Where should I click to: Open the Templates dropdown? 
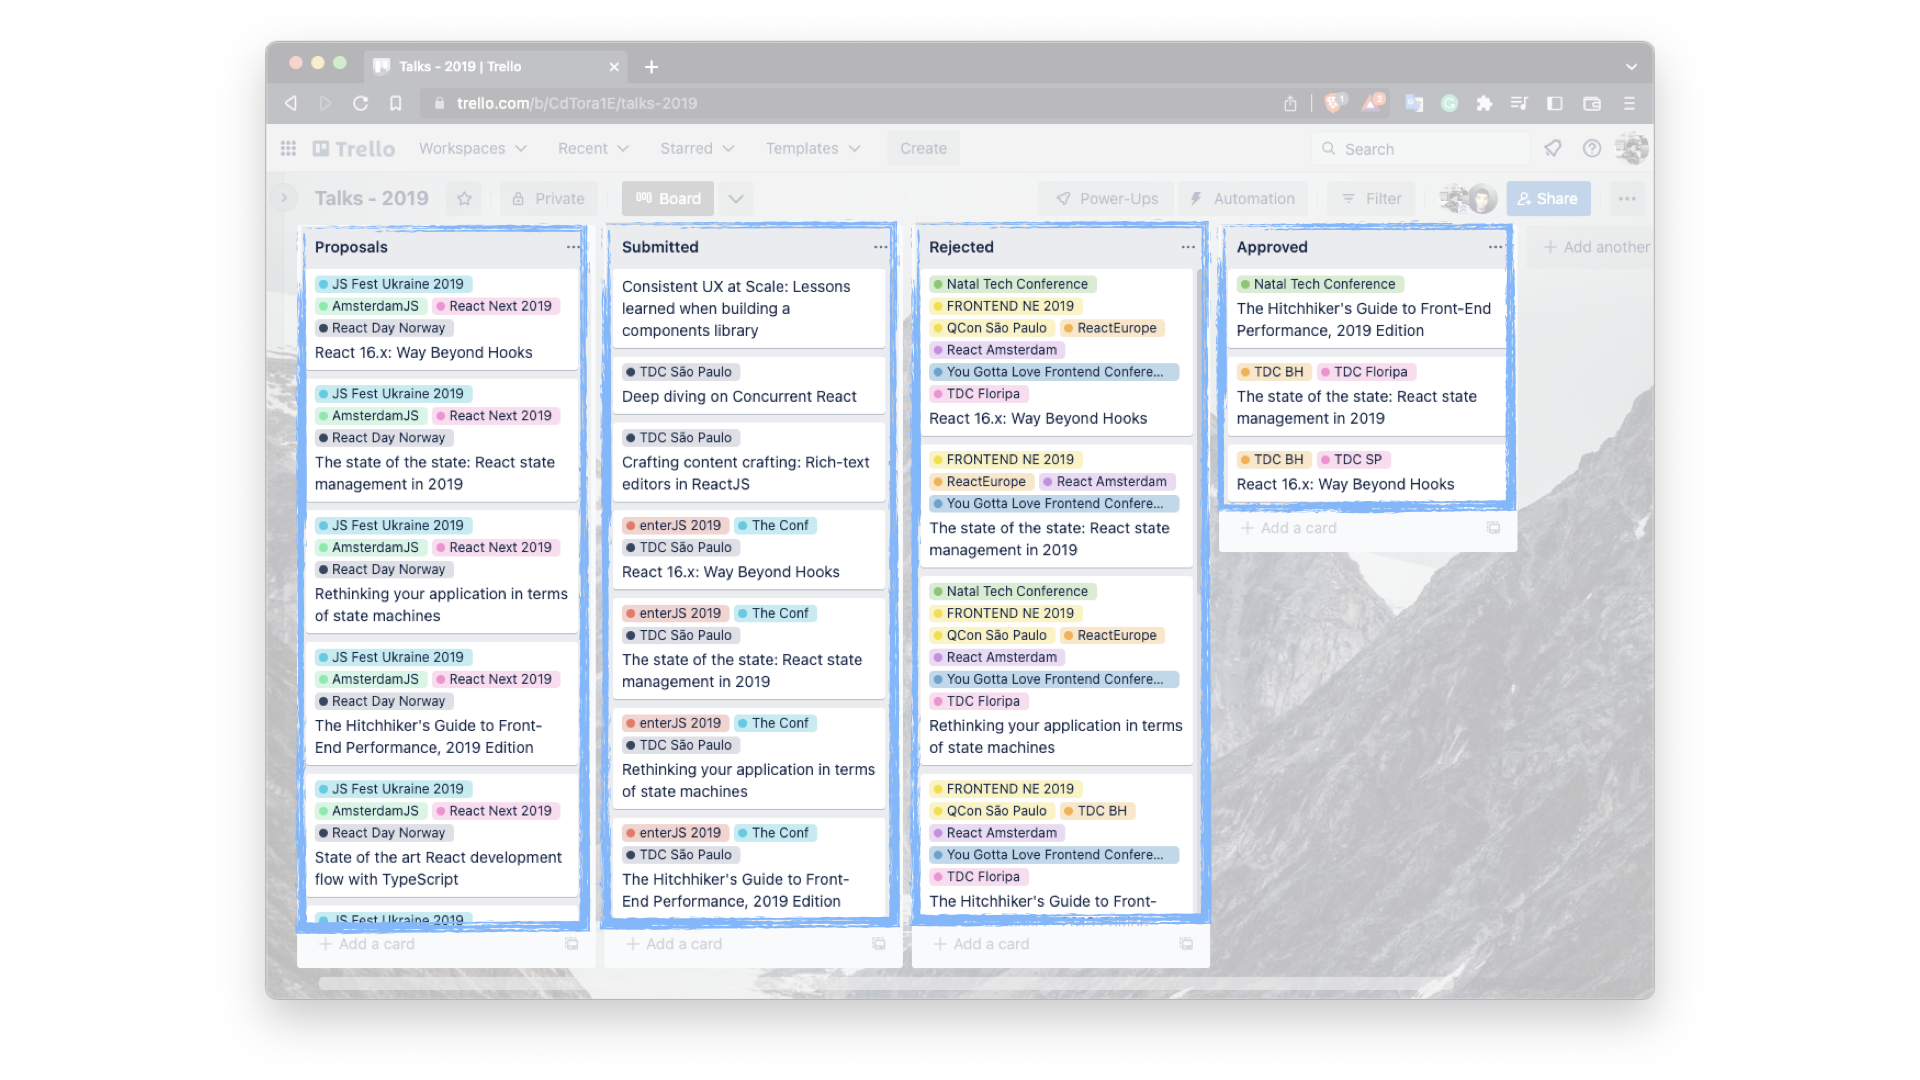tap(813, 149)
